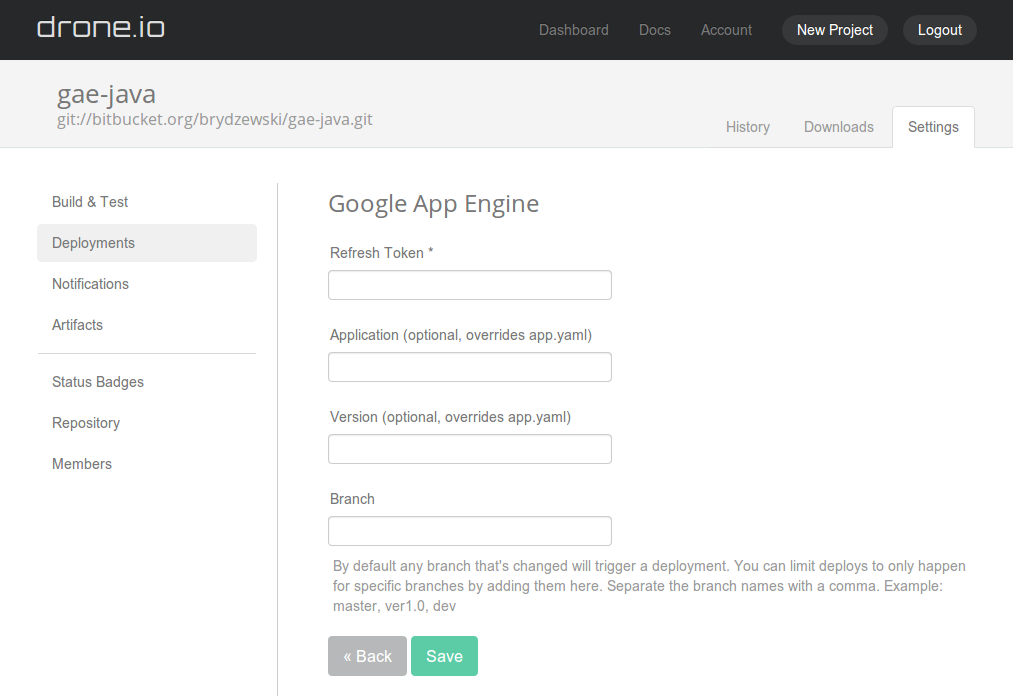Open Artifacts in sidebar
The height and width of the screenshot is (700, 1013).
77,325
